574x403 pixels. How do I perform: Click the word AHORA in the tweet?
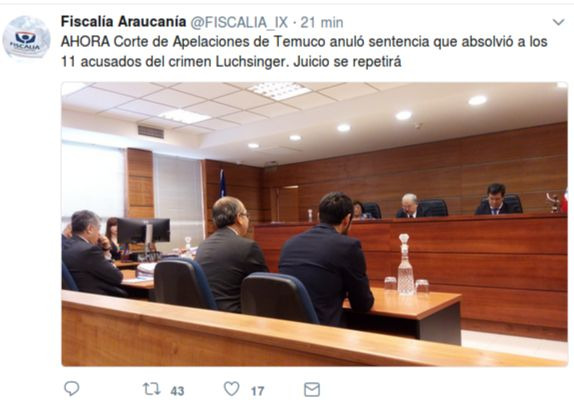pos(85,42)
